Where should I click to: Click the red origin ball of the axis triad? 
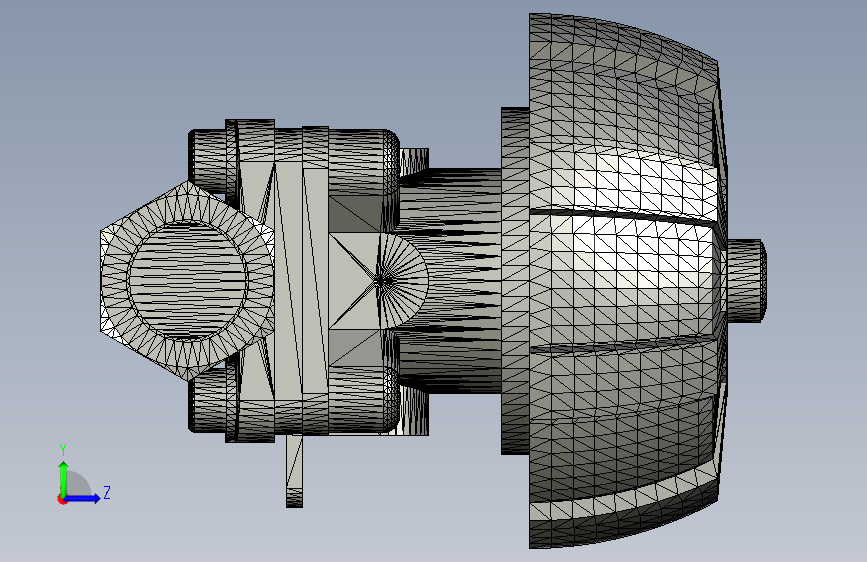coord(62,499)
